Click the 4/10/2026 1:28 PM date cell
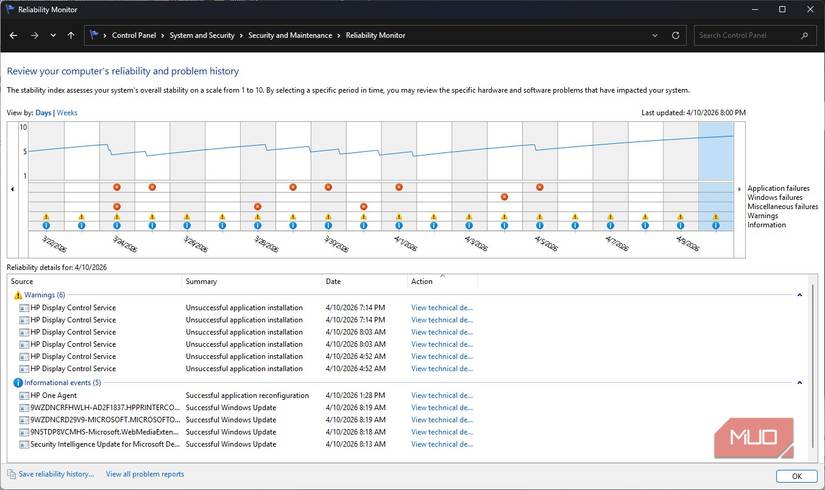825x490 pixels. (x=355, y=396)
